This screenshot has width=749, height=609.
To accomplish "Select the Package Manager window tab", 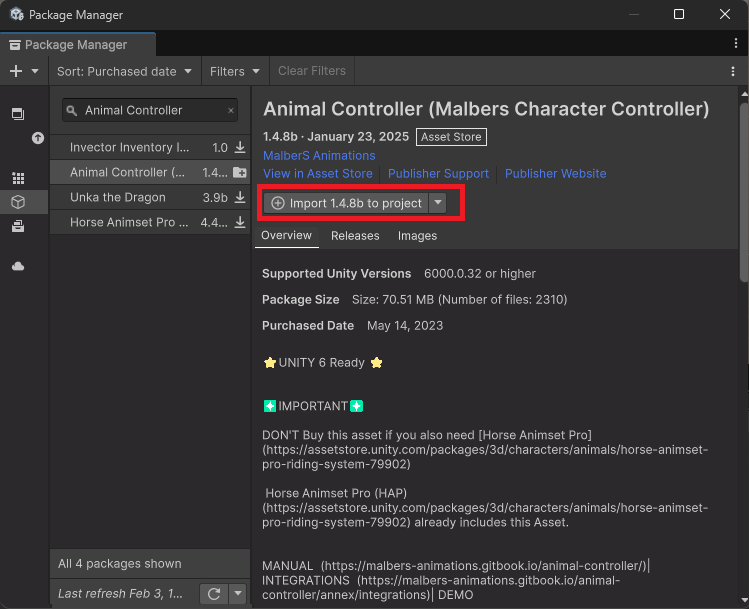I will 78,44.
